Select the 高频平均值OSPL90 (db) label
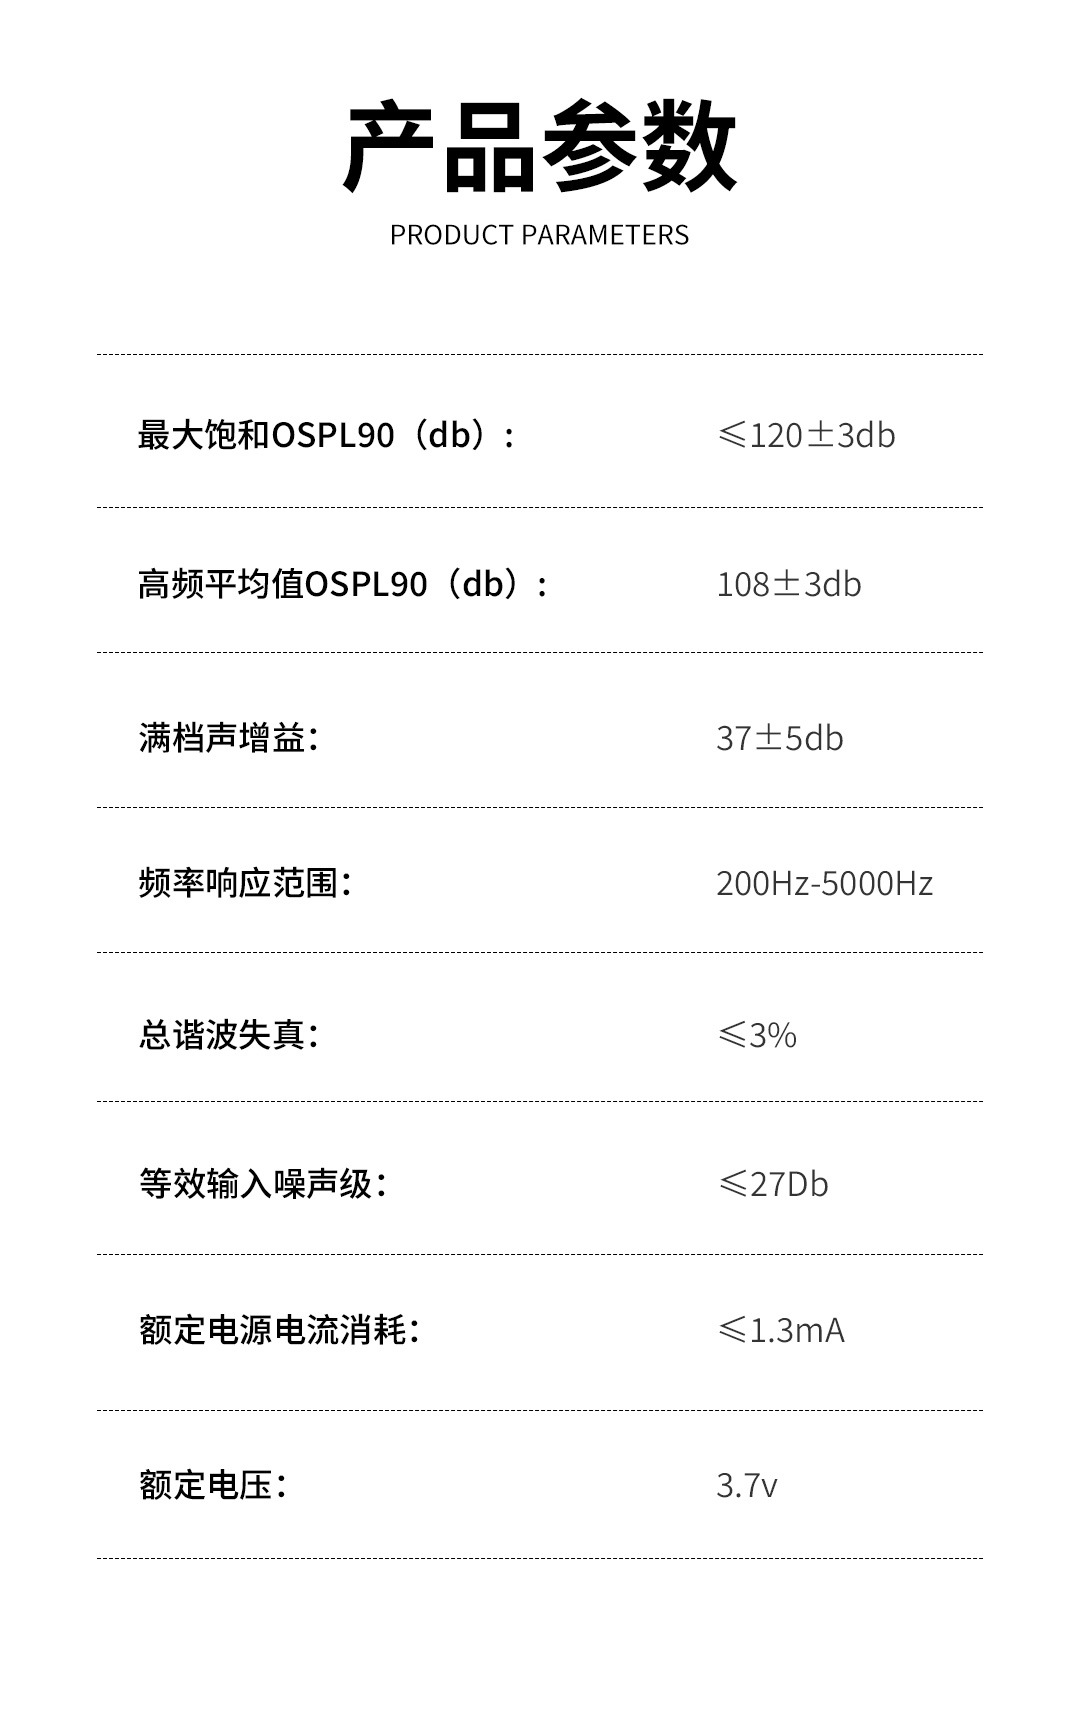The height and width of the screenshot is (1710, 1080). (x=343, y=583)
